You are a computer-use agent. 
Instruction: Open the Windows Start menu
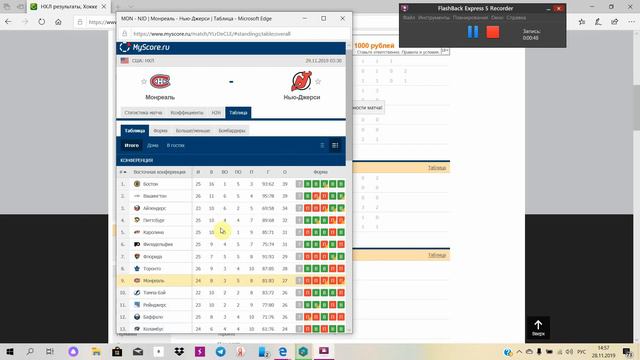click(10, 351)
